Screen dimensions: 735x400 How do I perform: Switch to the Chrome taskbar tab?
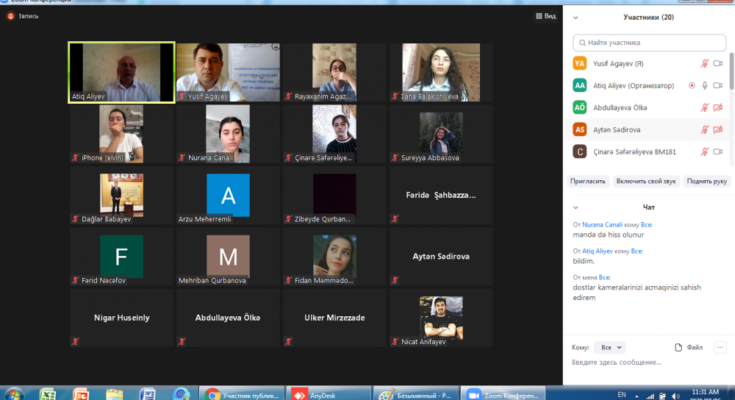238,393
